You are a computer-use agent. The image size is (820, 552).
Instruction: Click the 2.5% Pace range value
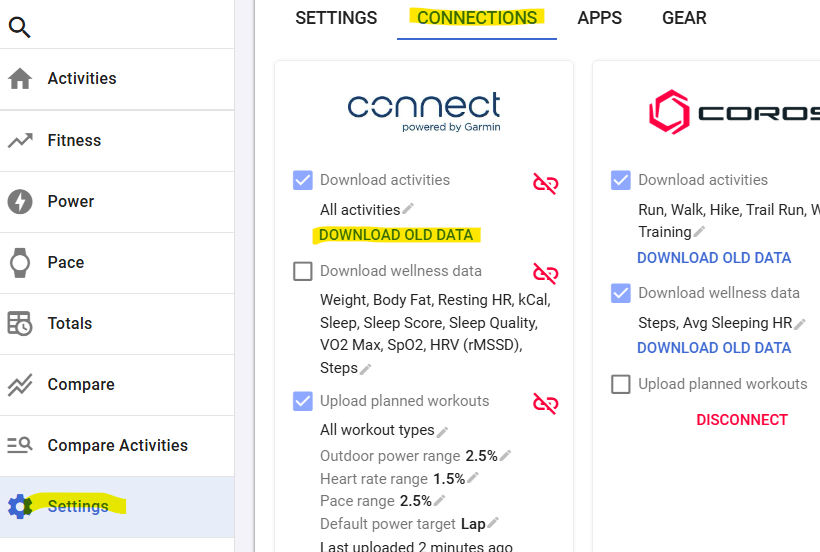pos(416,501)
